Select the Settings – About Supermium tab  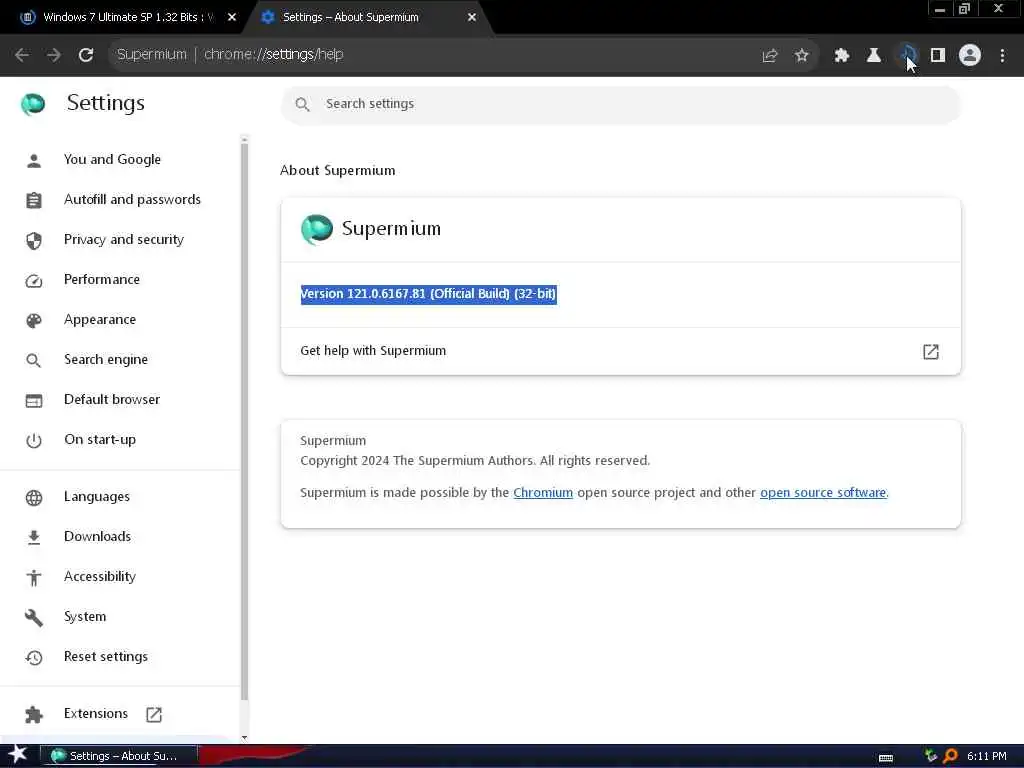pos(366,17)
